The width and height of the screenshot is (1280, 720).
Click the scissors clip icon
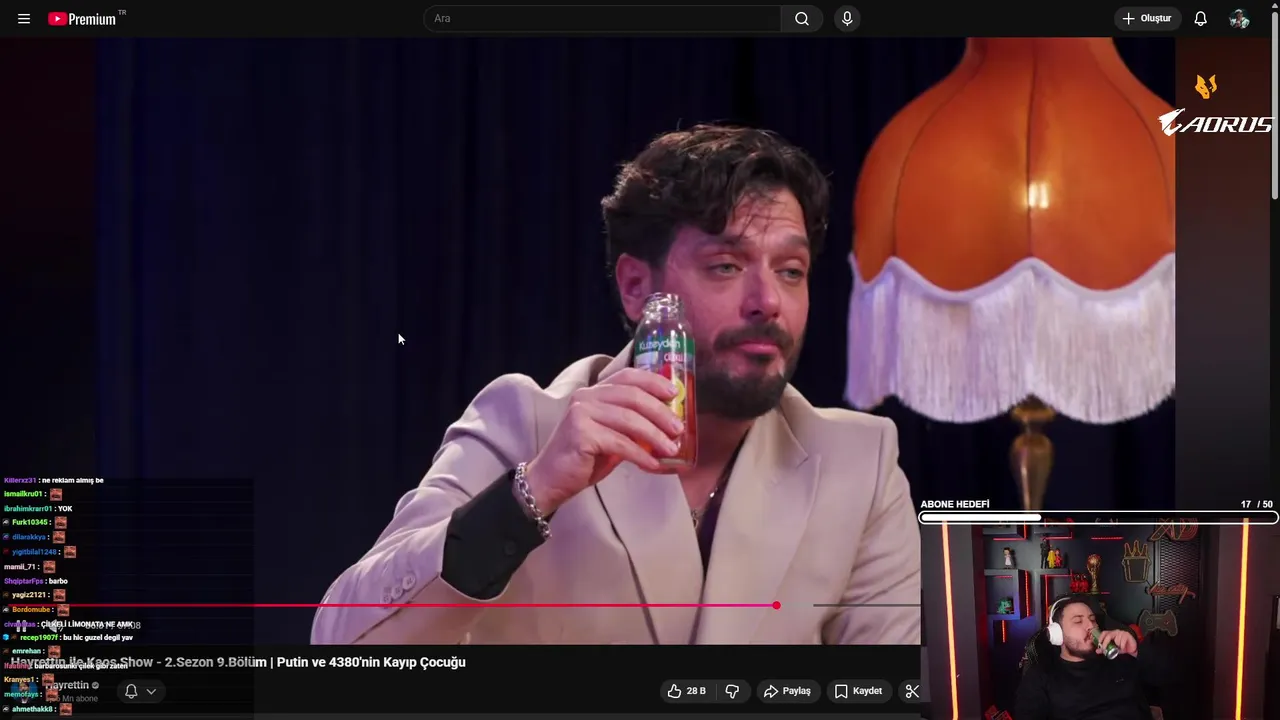pyautogui.click(x=912, y=691)
